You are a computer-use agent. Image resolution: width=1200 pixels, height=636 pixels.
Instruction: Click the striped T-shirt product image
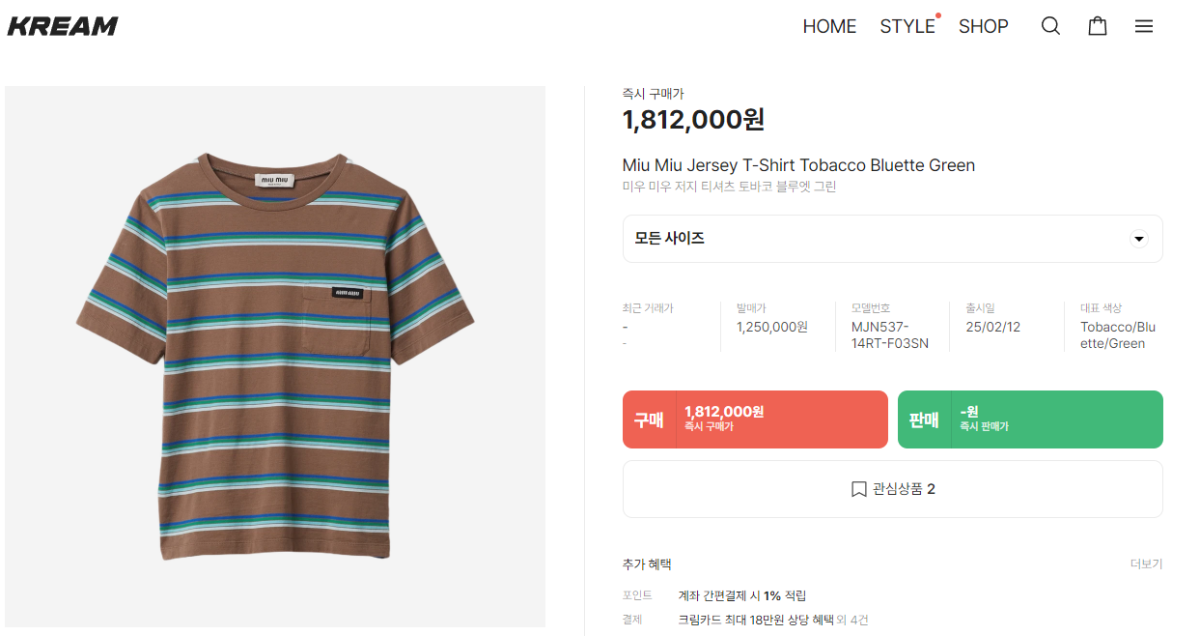(275, 356)
